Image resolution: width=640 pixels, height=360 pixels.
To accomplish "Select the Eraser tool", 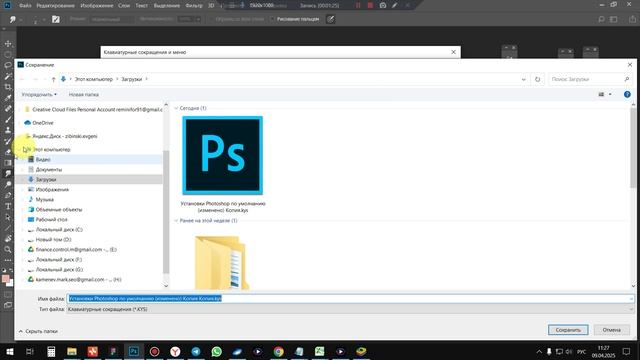I will pos(8,152).
